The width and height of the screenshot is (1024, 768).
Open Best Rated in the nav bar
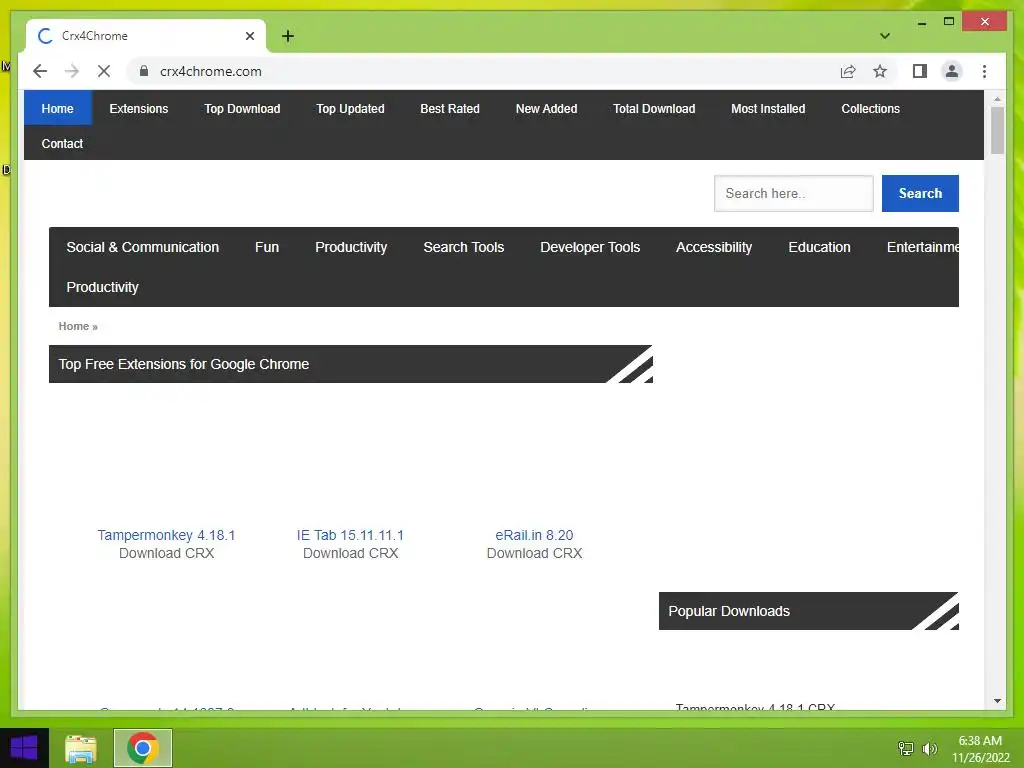pos(450,108)
